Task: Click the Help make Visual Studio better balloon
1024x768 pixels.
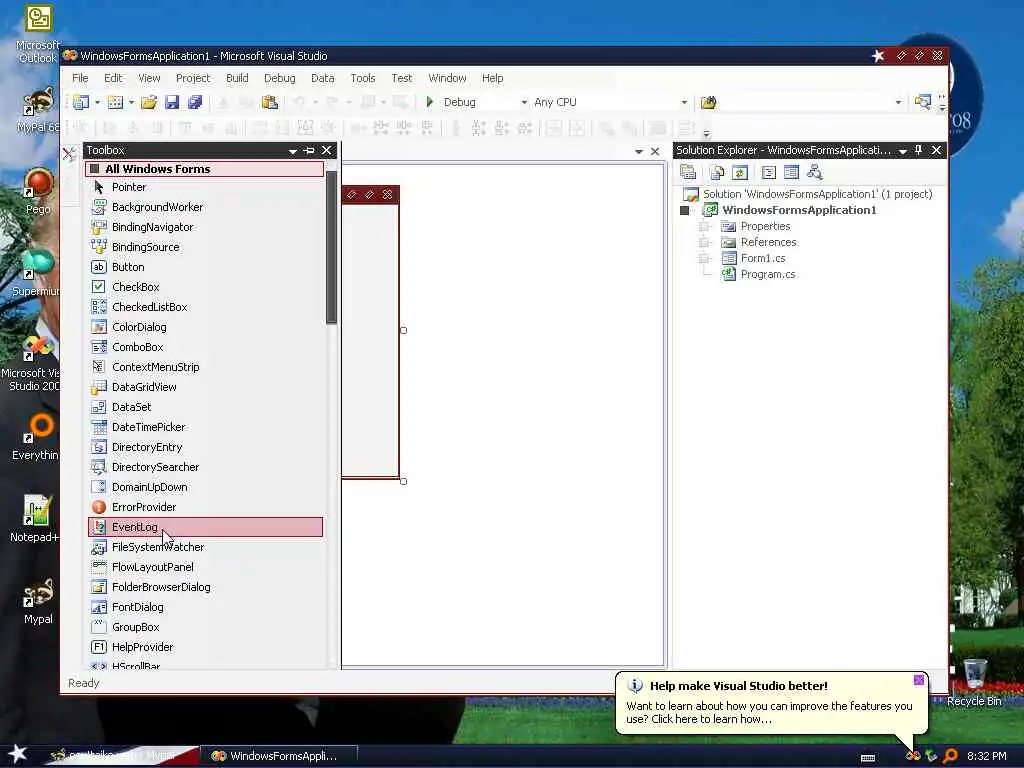Action: [771, 703]
